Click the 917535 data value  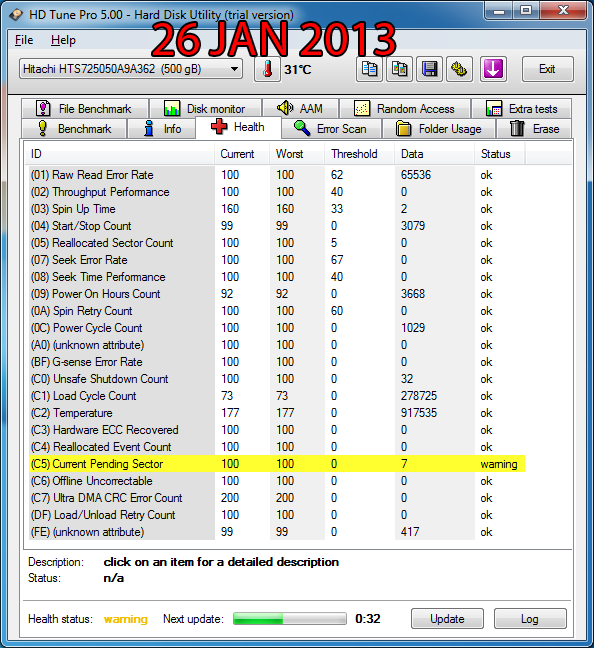418,413
